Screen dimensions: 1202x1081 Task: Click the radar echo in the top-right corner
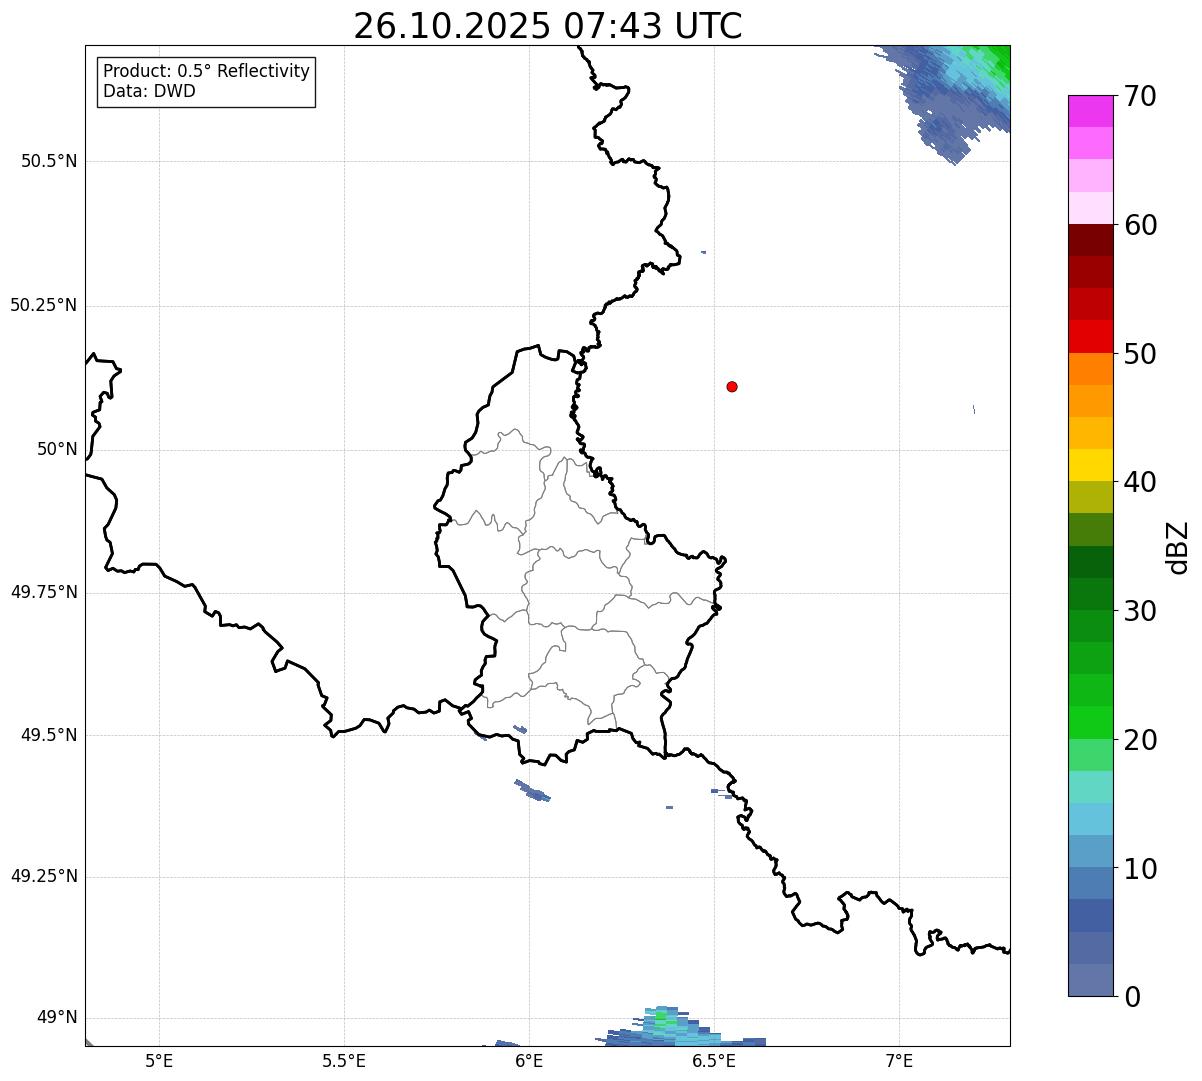(958, 95)
